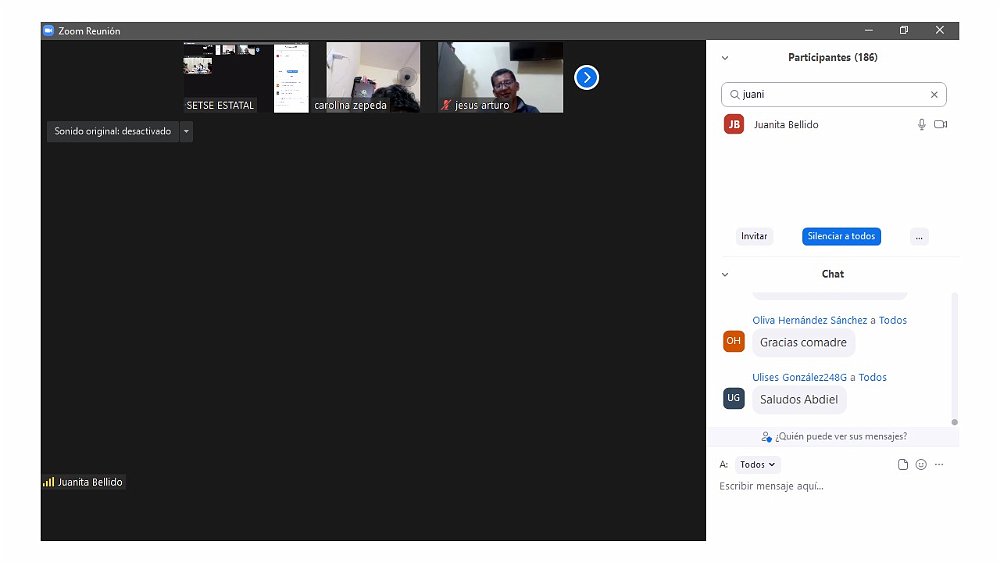Click the next video page arrow

tap(586, 77)
